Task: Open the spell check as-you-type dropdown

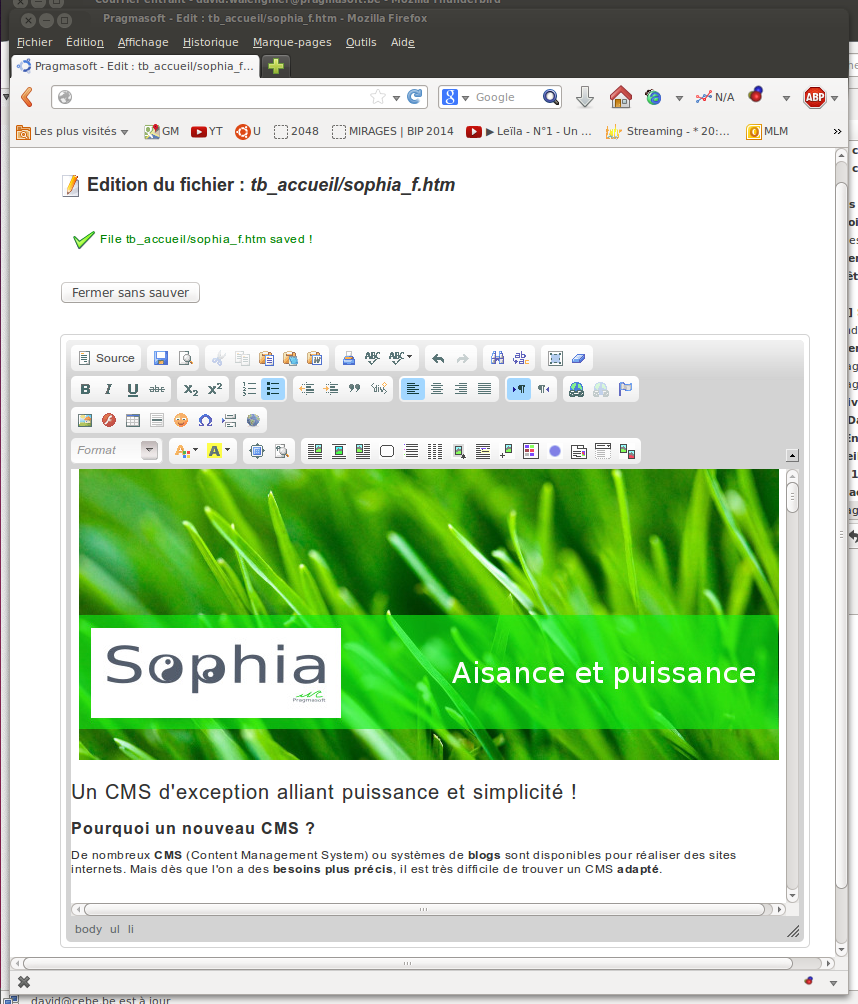Action: tap(401, 358)
